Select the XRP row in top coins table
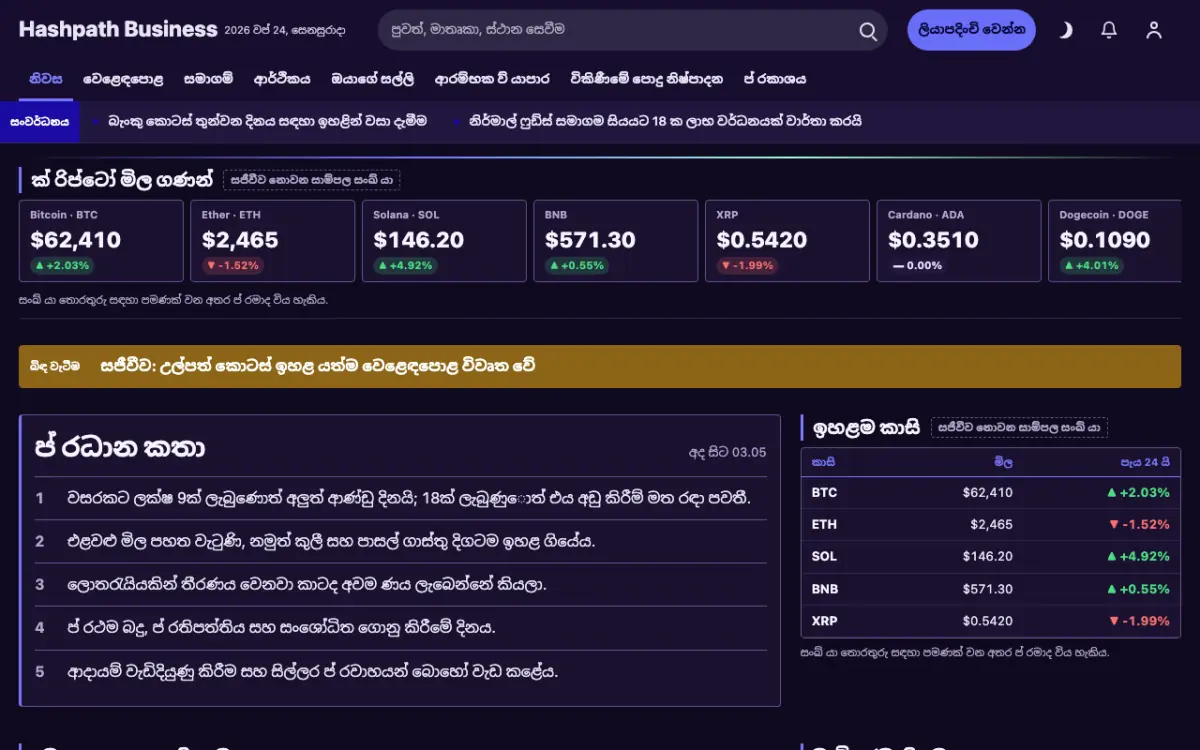Image resolution: width=1200 pixels, height=750 pixels. point(991,621)
